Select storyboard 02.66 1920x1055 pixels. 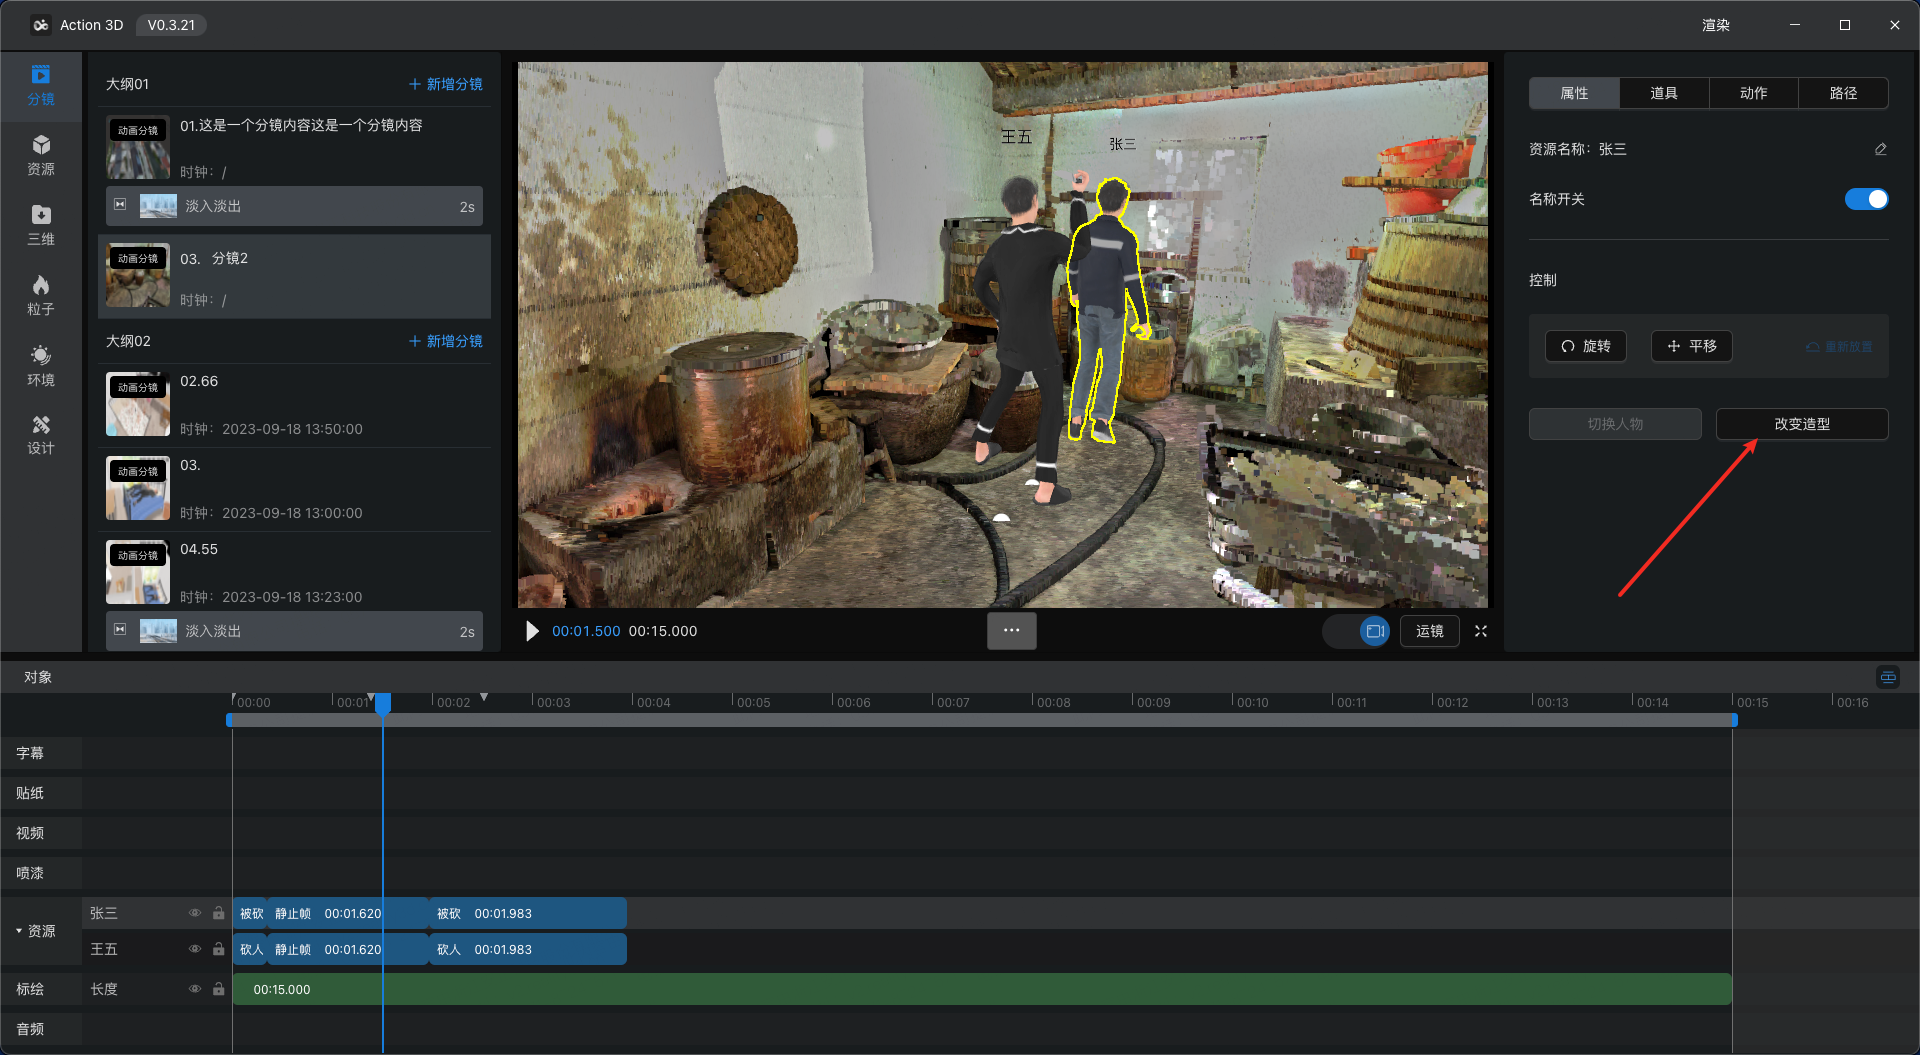[x=294, y=404]
